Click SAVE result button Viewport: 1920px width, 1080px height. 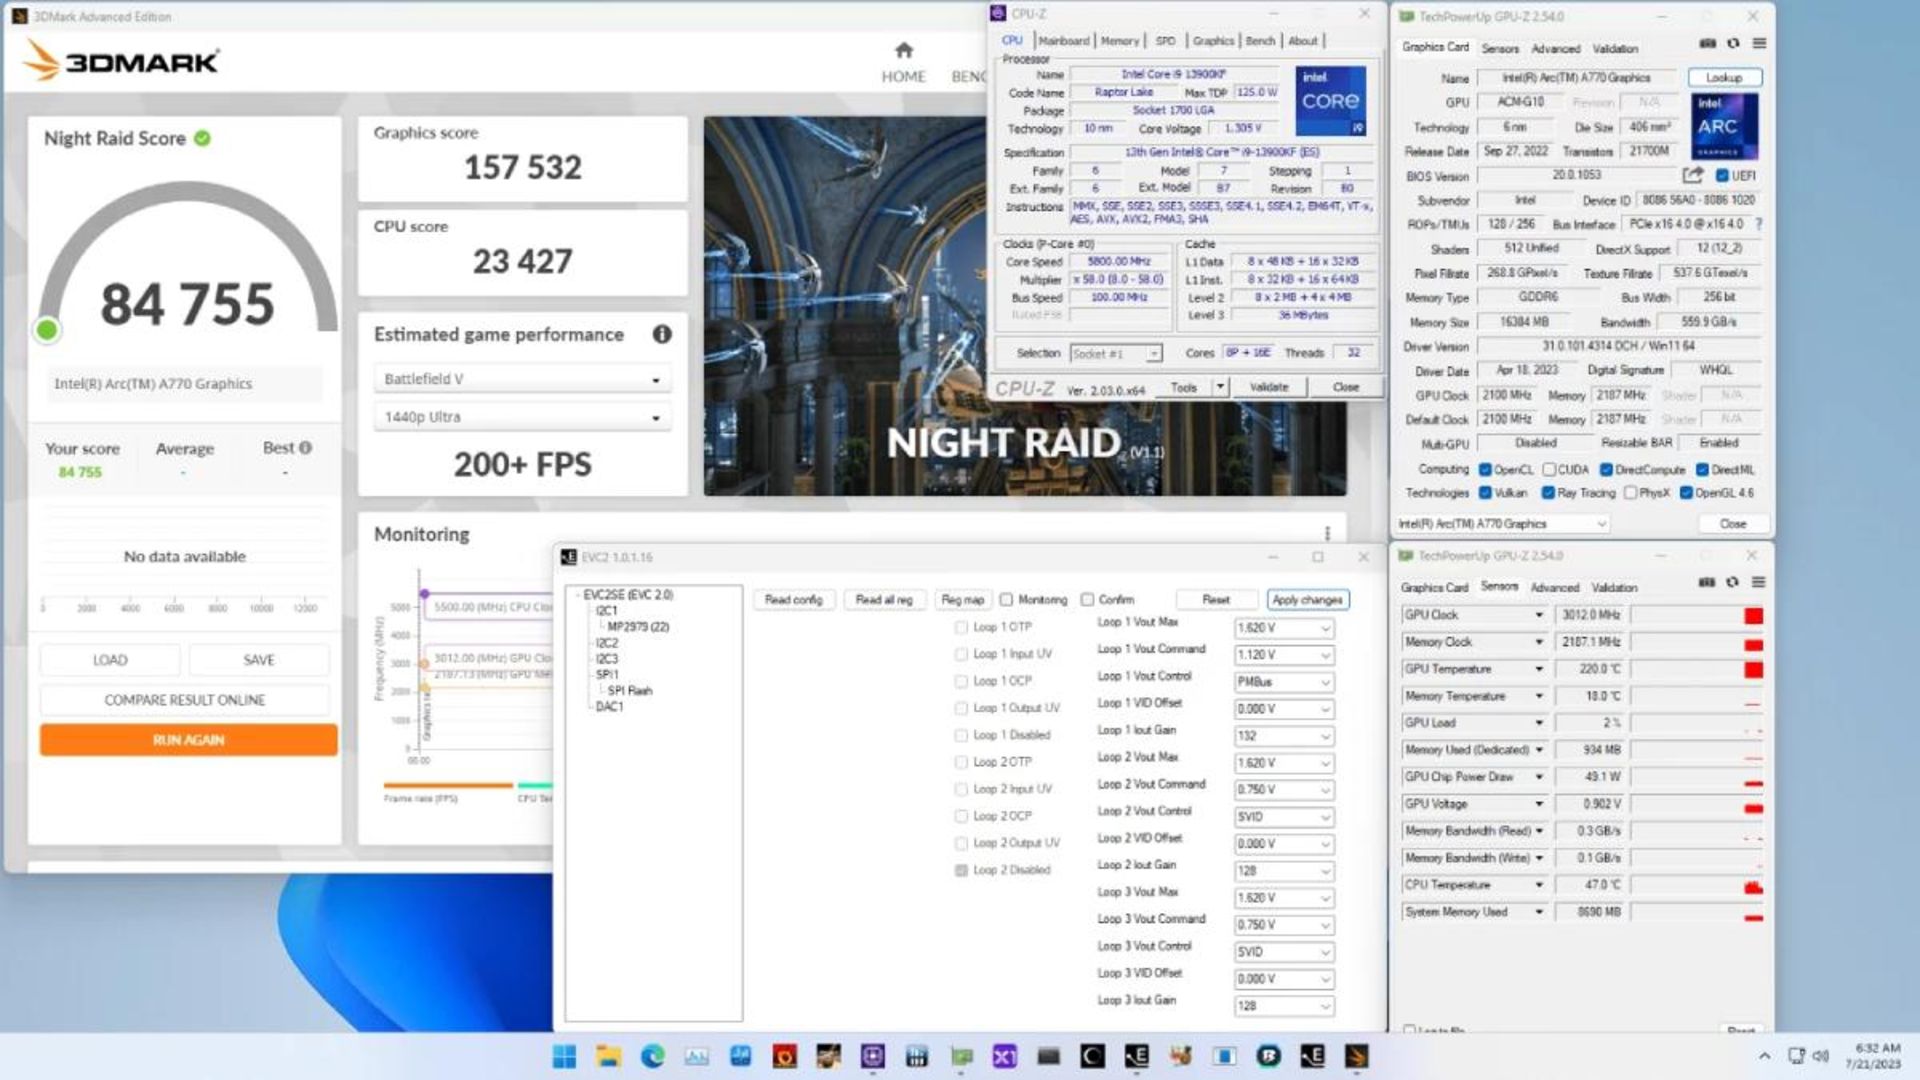coord(259,660)
